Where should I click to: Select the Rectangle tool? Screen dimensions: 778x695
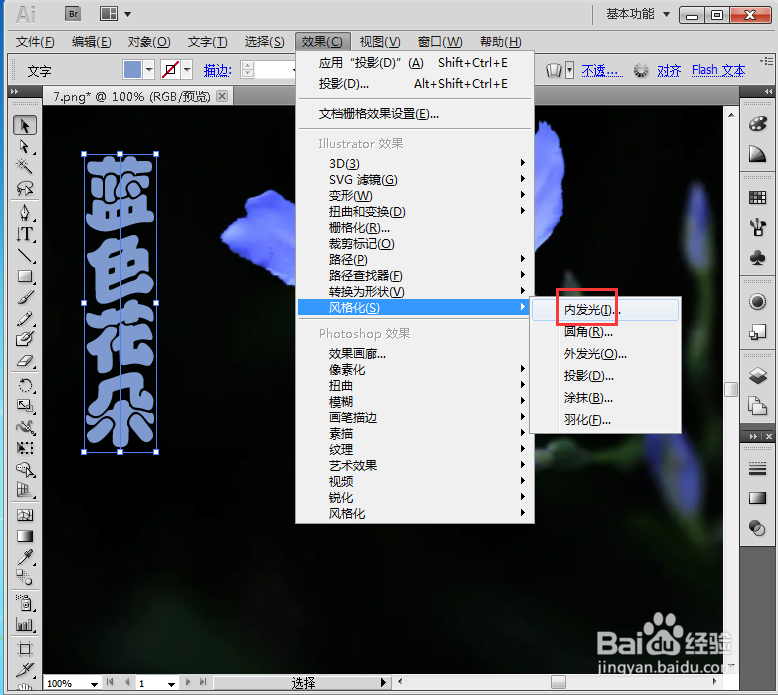point(24,276)
